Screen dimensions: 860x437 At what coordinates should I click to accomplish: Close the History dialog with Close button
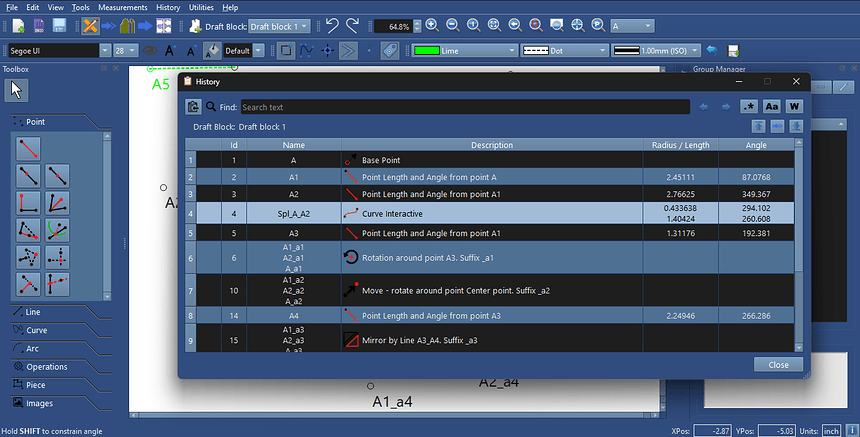coord(777,365)
